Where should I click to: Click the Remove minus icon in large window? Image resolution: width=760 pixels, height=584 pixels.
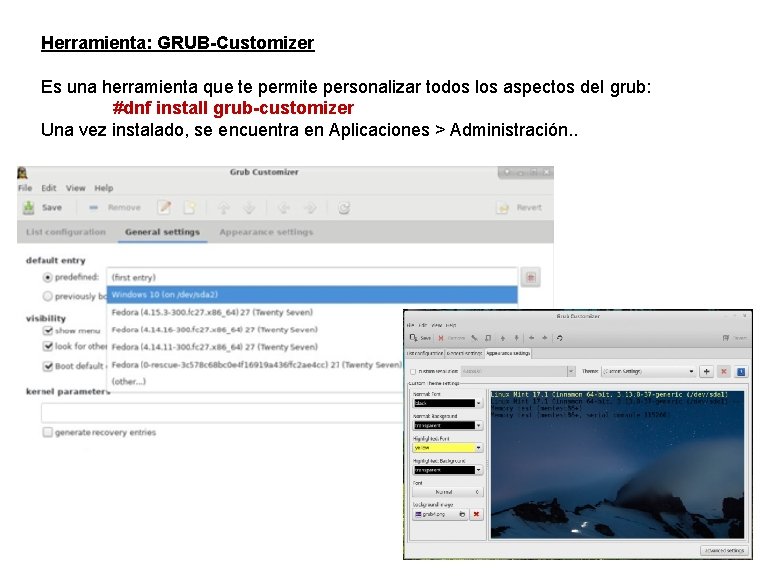pos(94,207)
